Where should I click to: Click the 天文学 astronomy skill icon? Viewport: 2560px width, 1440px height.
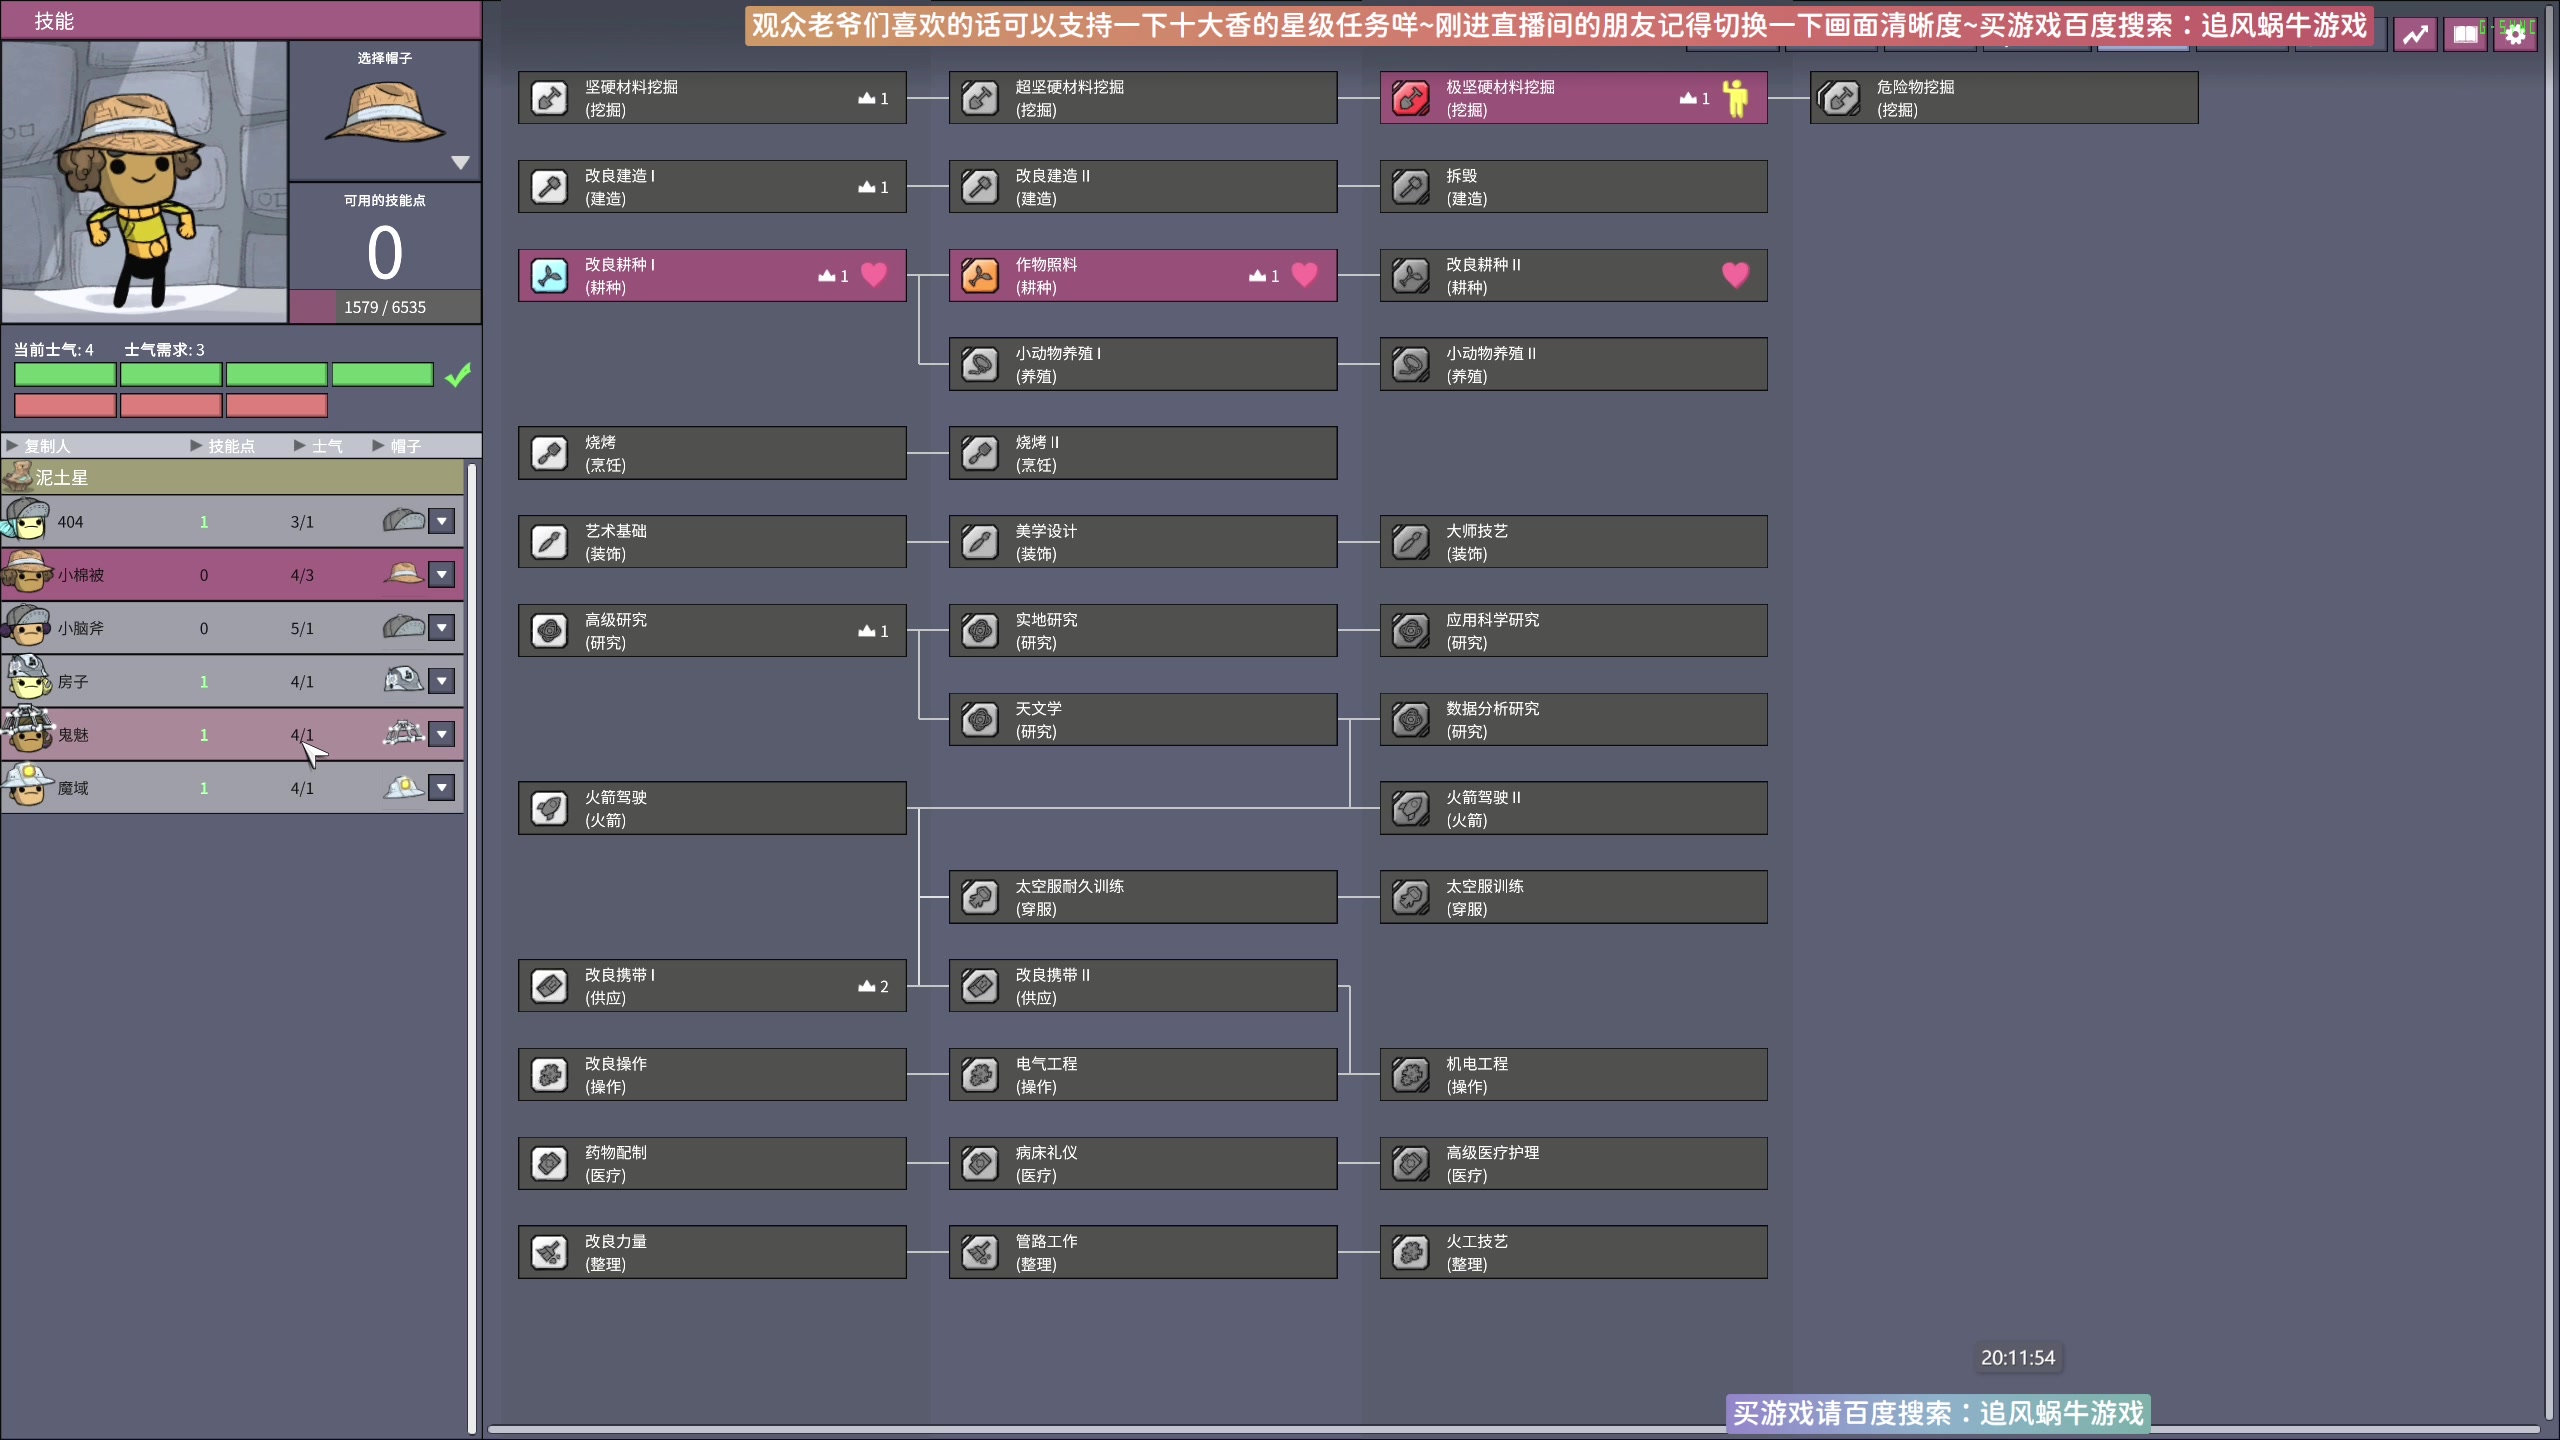click(980, 719)
